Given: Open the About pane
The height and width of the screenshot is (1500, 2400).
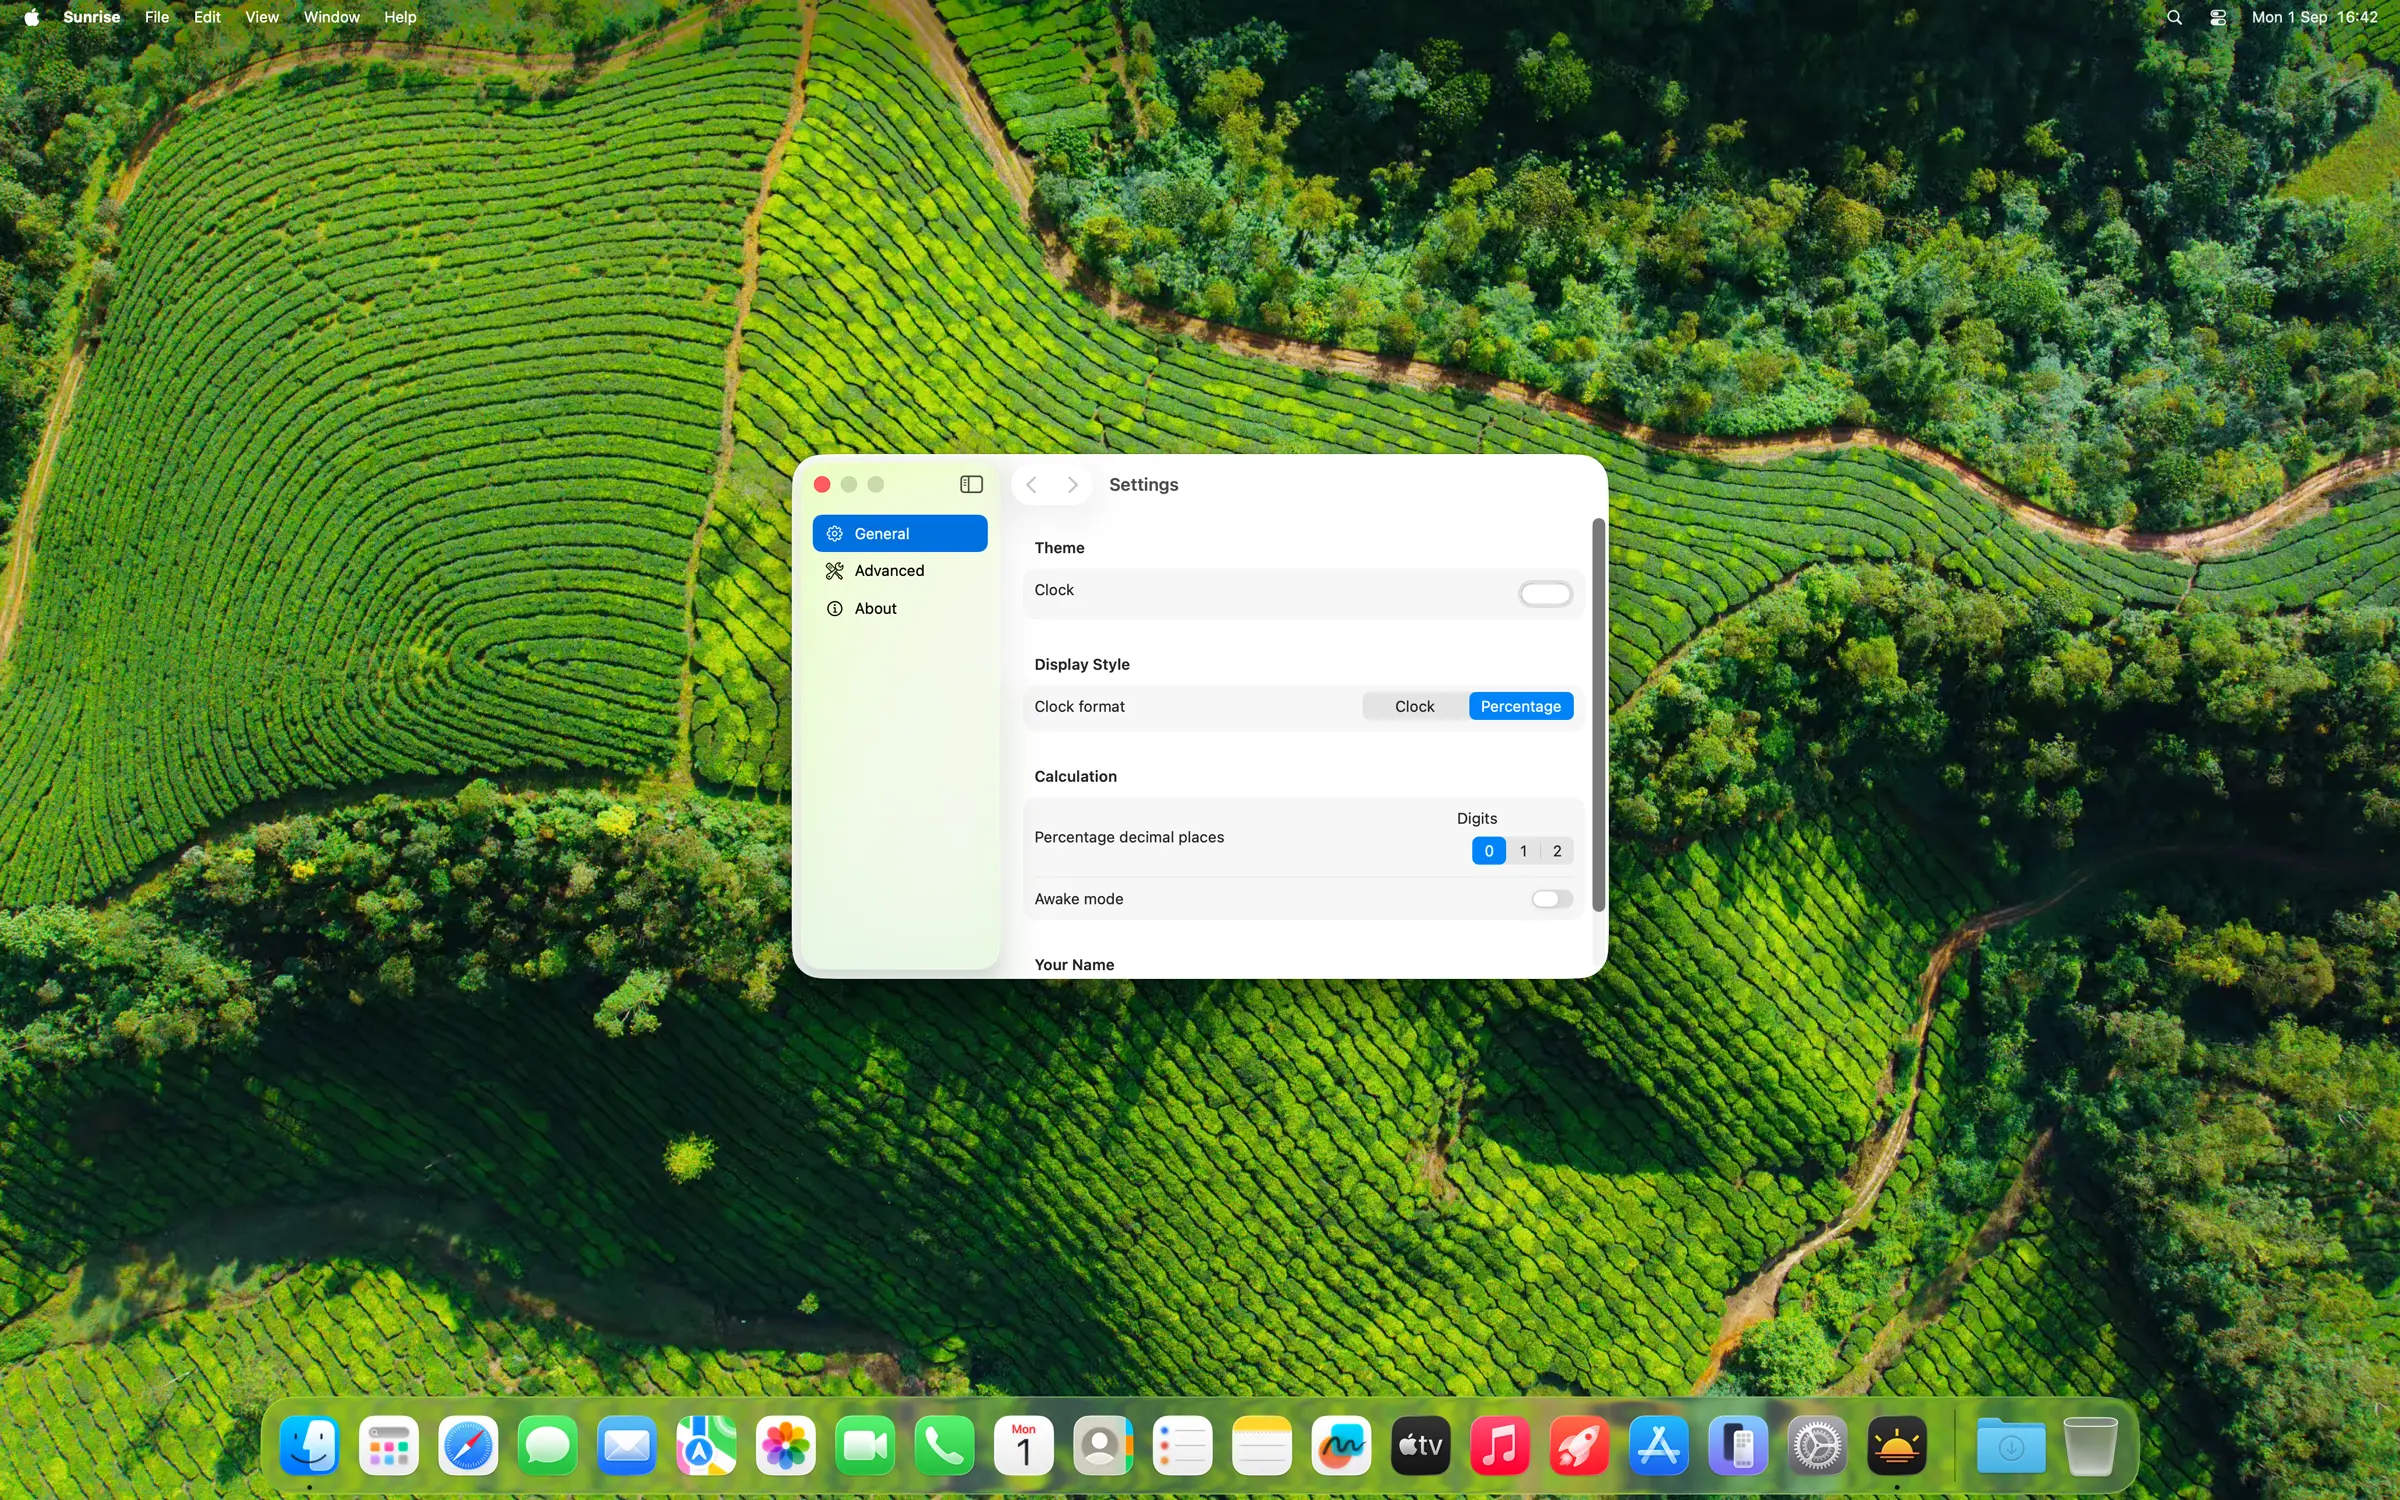Looking at the screenshot, I should [x=899, y=608].
